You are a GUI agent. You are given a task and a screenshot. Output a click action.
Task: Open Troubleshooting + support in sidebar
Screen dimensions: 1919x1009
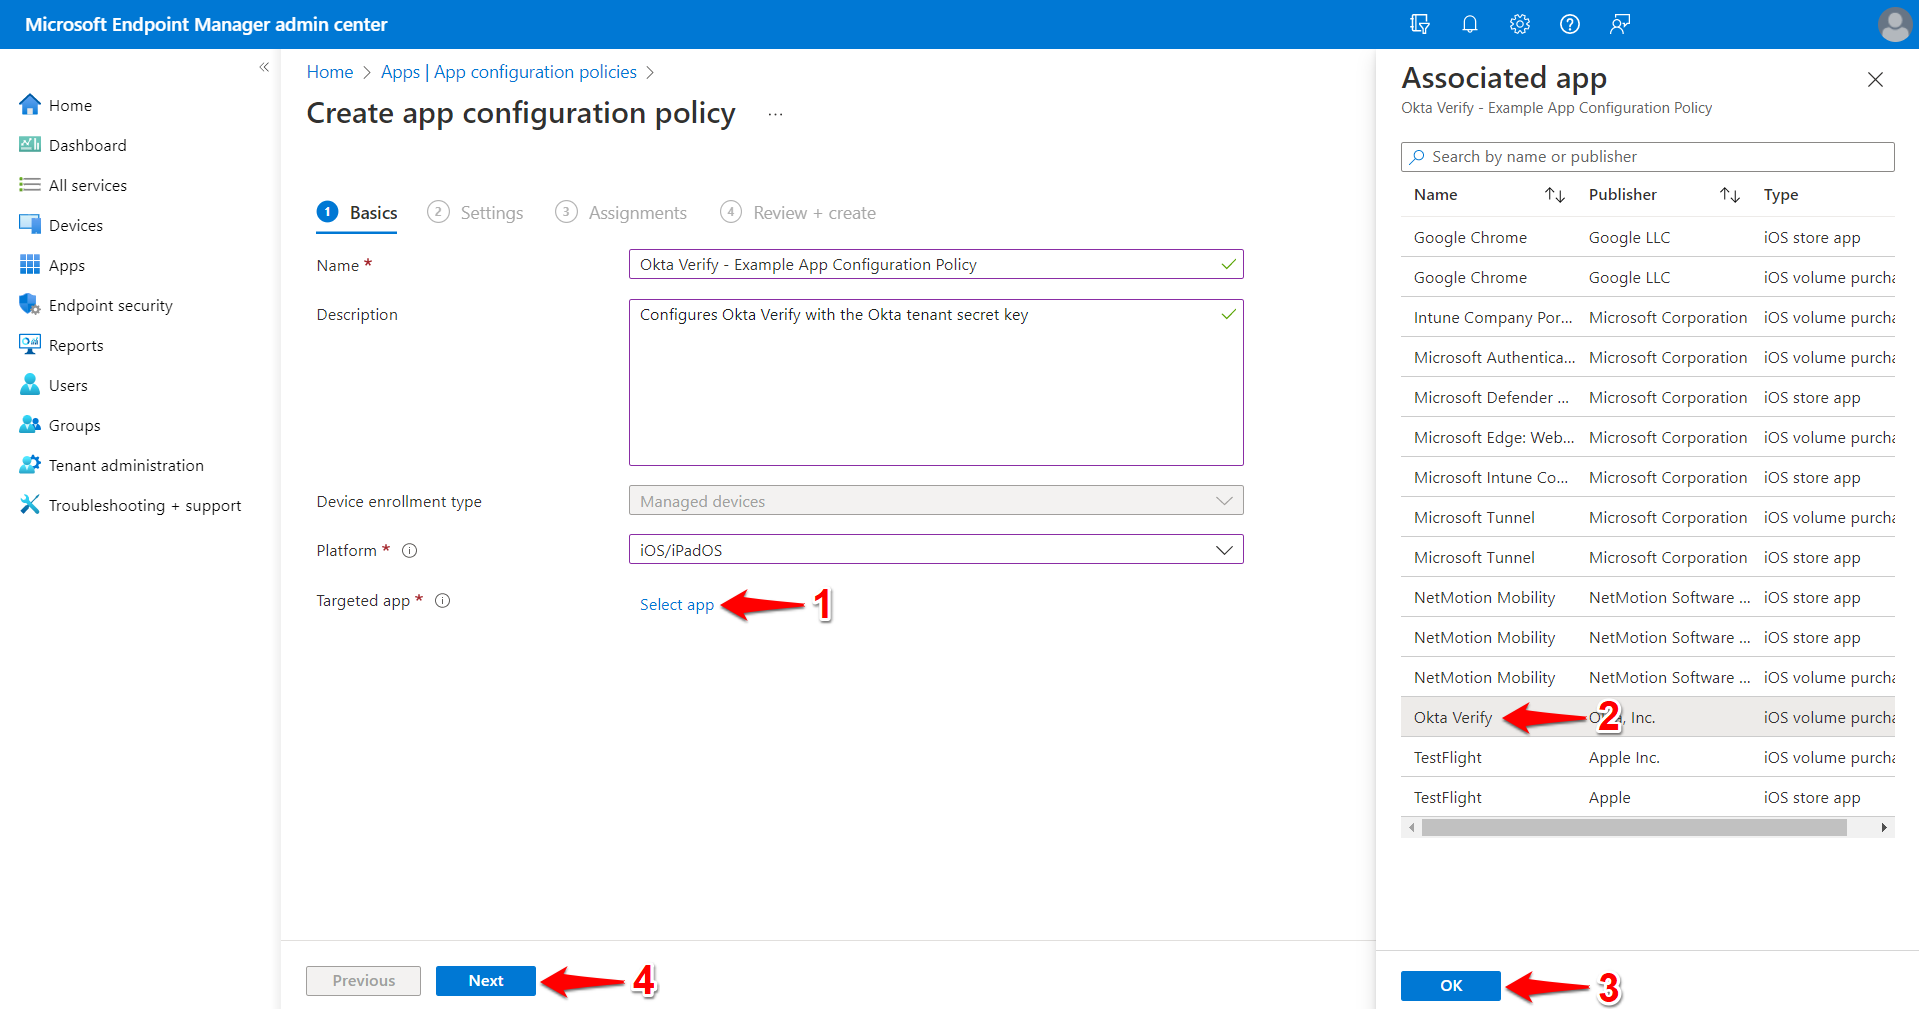[145, 505]
